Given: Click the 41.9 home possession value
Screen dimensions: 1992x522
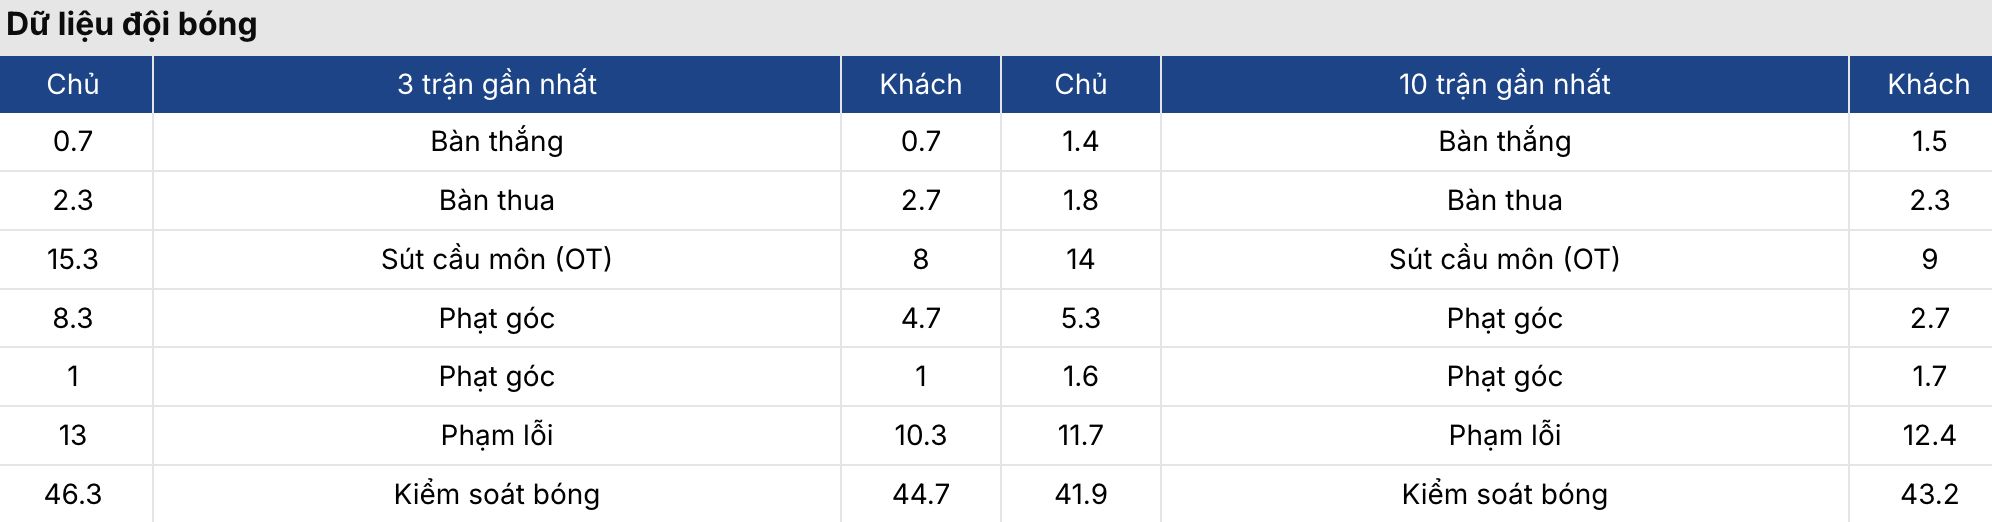Looking at the screenshot, I should click(x=1080, y=494).
